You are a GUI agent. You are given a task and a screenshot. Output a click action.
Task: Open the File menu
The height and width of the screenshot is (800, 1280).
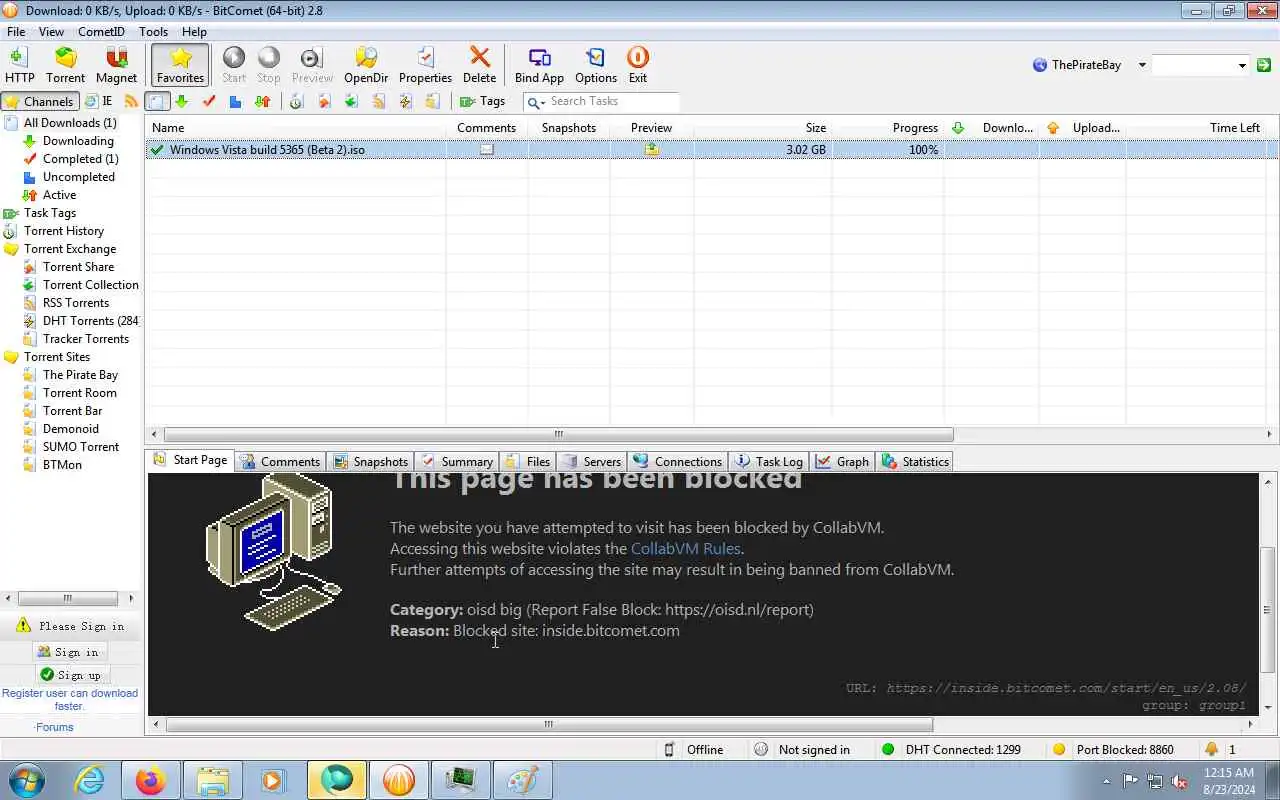(16, 32)
